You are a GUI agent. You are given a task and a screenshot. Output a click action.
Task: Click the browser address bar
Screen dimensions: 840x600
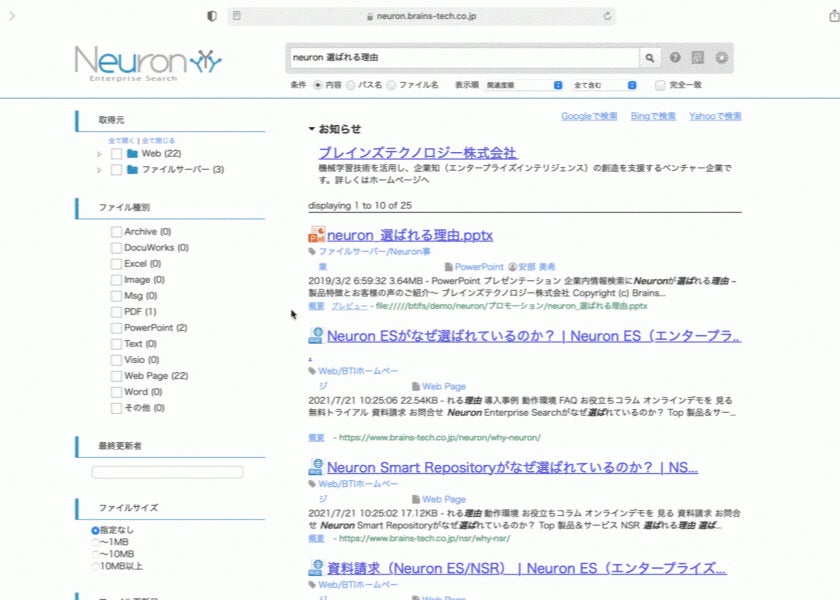(422, 16)
